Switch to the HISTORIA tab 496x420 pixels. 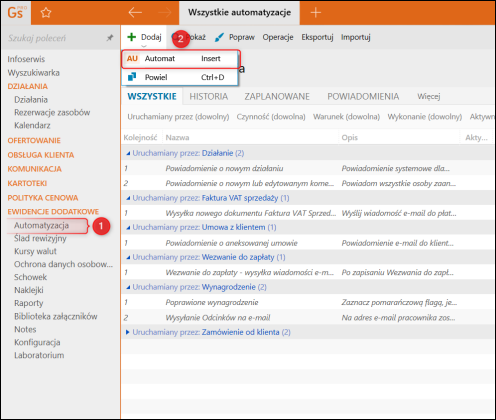209,97
